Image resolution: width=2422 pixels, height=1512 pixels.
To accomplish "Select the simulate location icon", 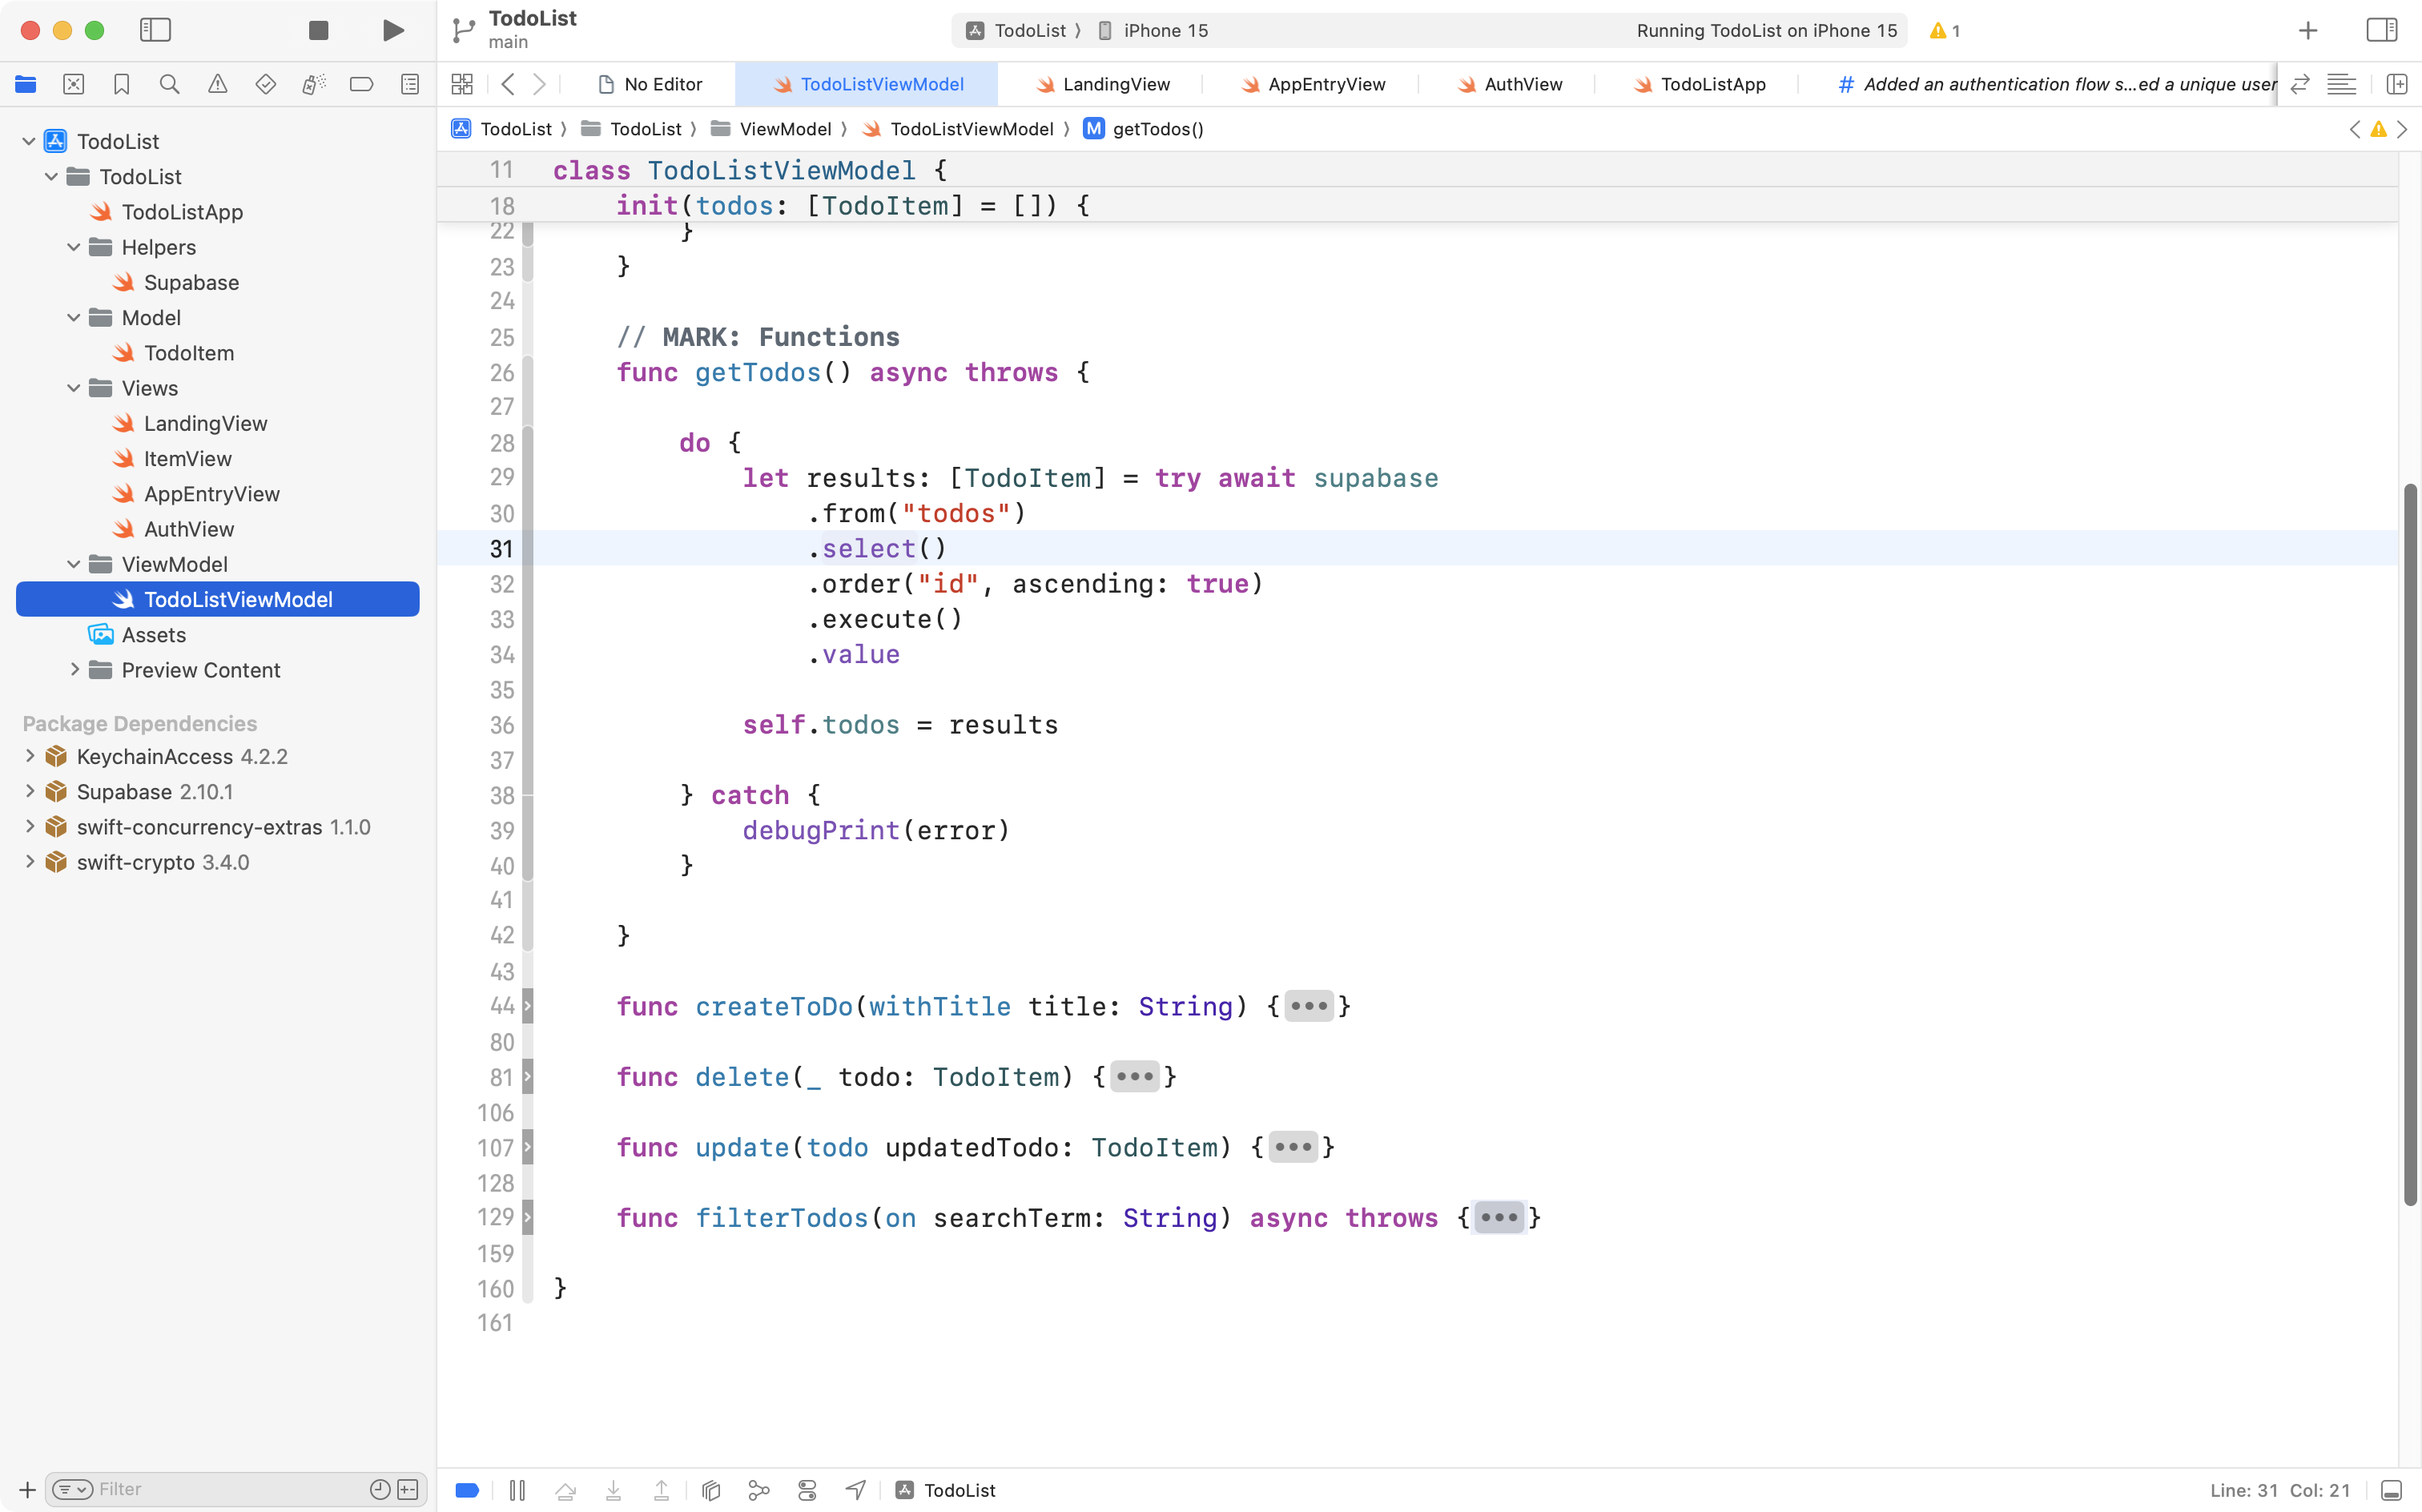I will (x=855, y=1490).
